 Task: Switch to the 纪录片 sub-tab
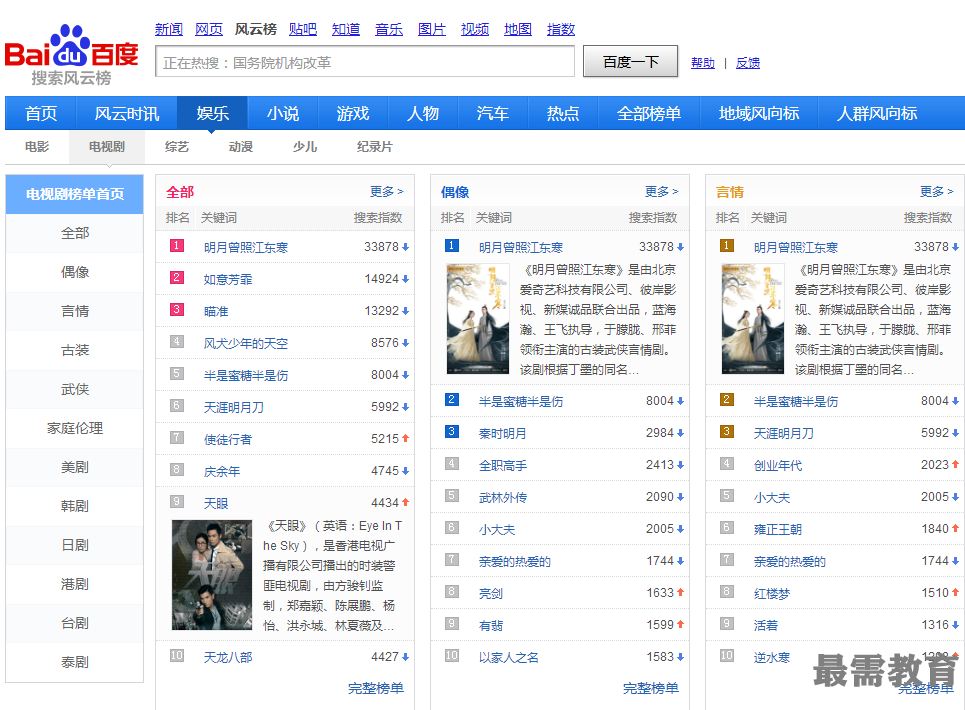point(375,146)
